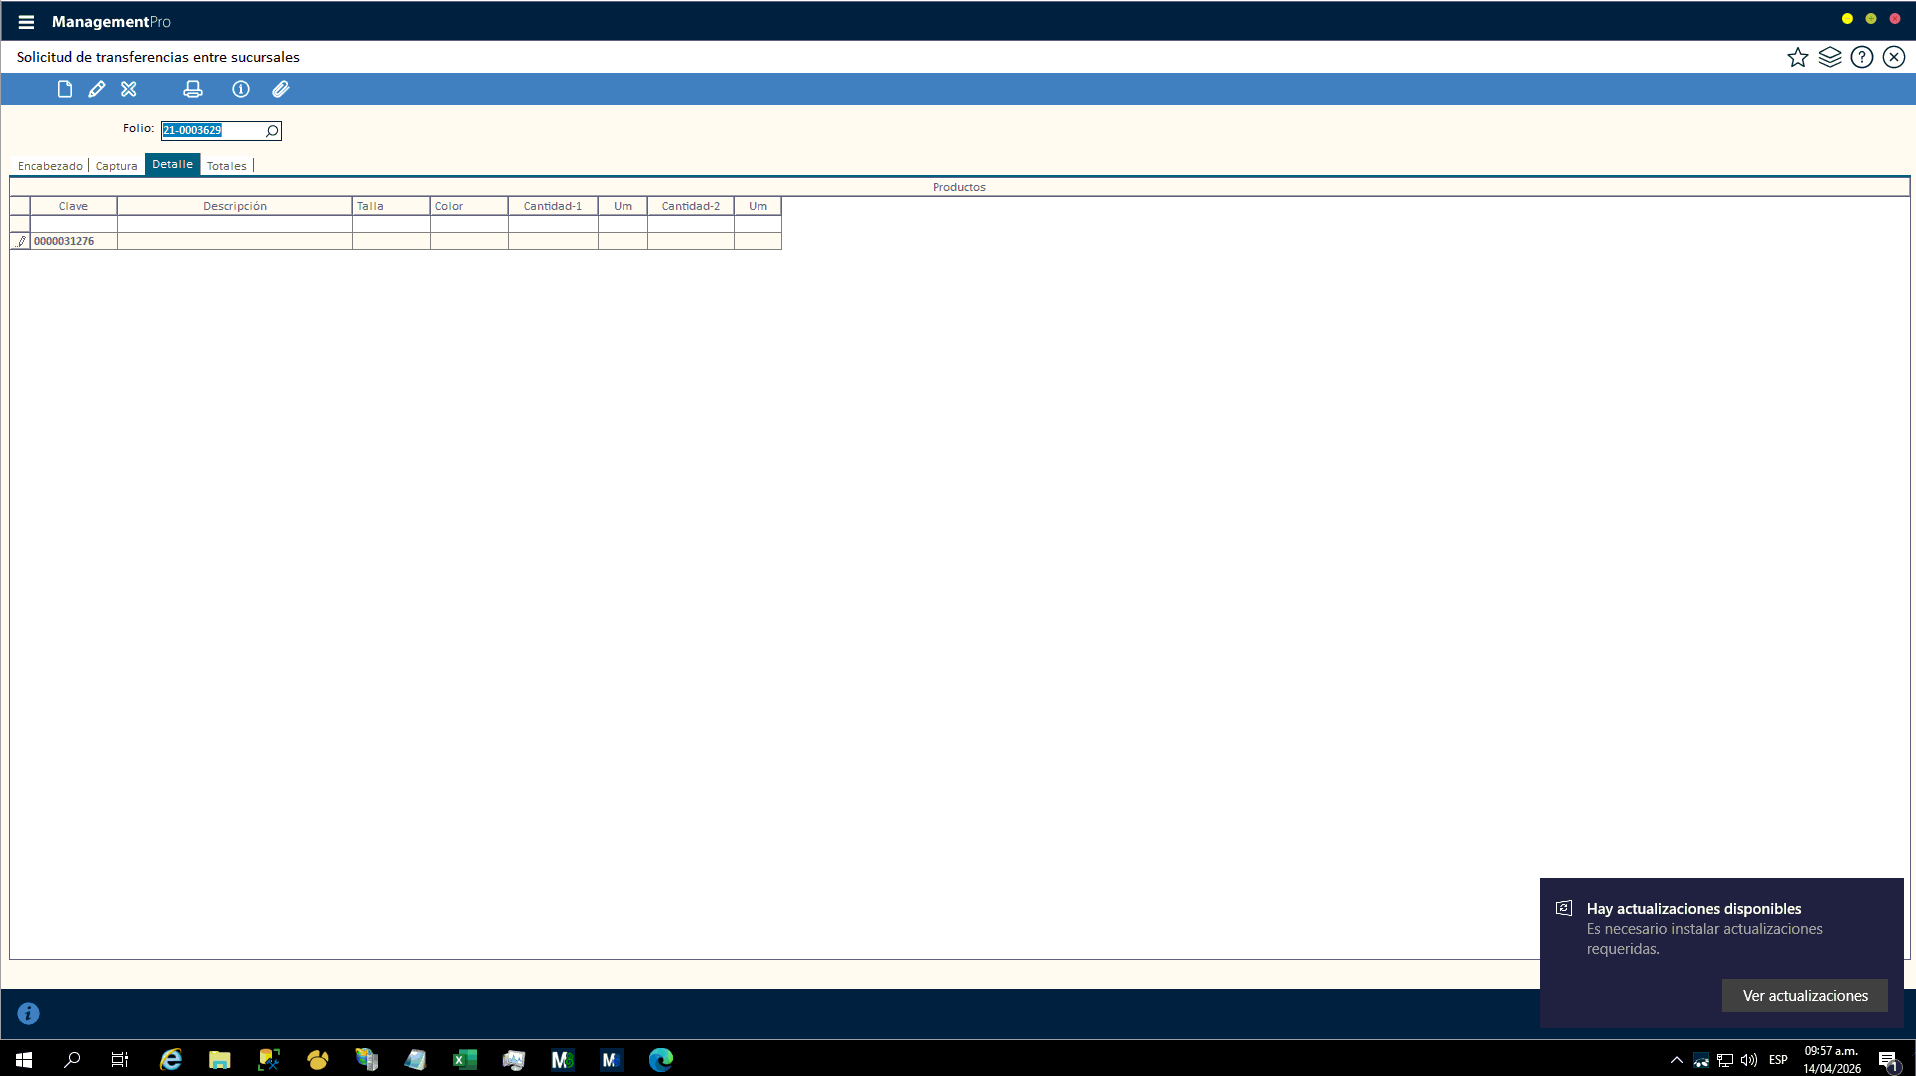1916x1076 pixels.
Task: Open the hamburger main menu
Action: [x=26, y=22]
